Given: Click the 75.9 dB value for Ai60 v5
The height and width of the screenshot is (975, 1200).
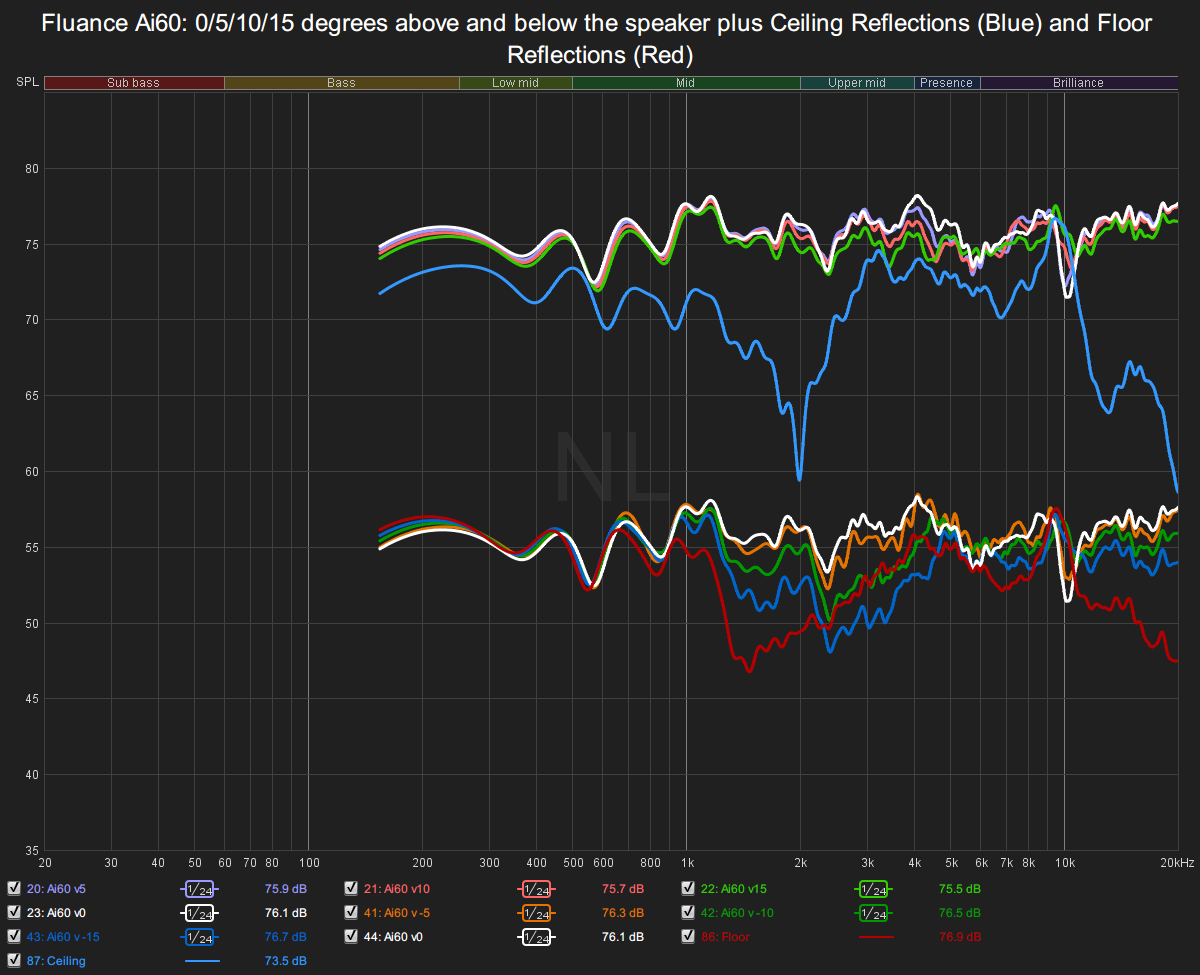Looking at the screenshot, I should point(285,888).
